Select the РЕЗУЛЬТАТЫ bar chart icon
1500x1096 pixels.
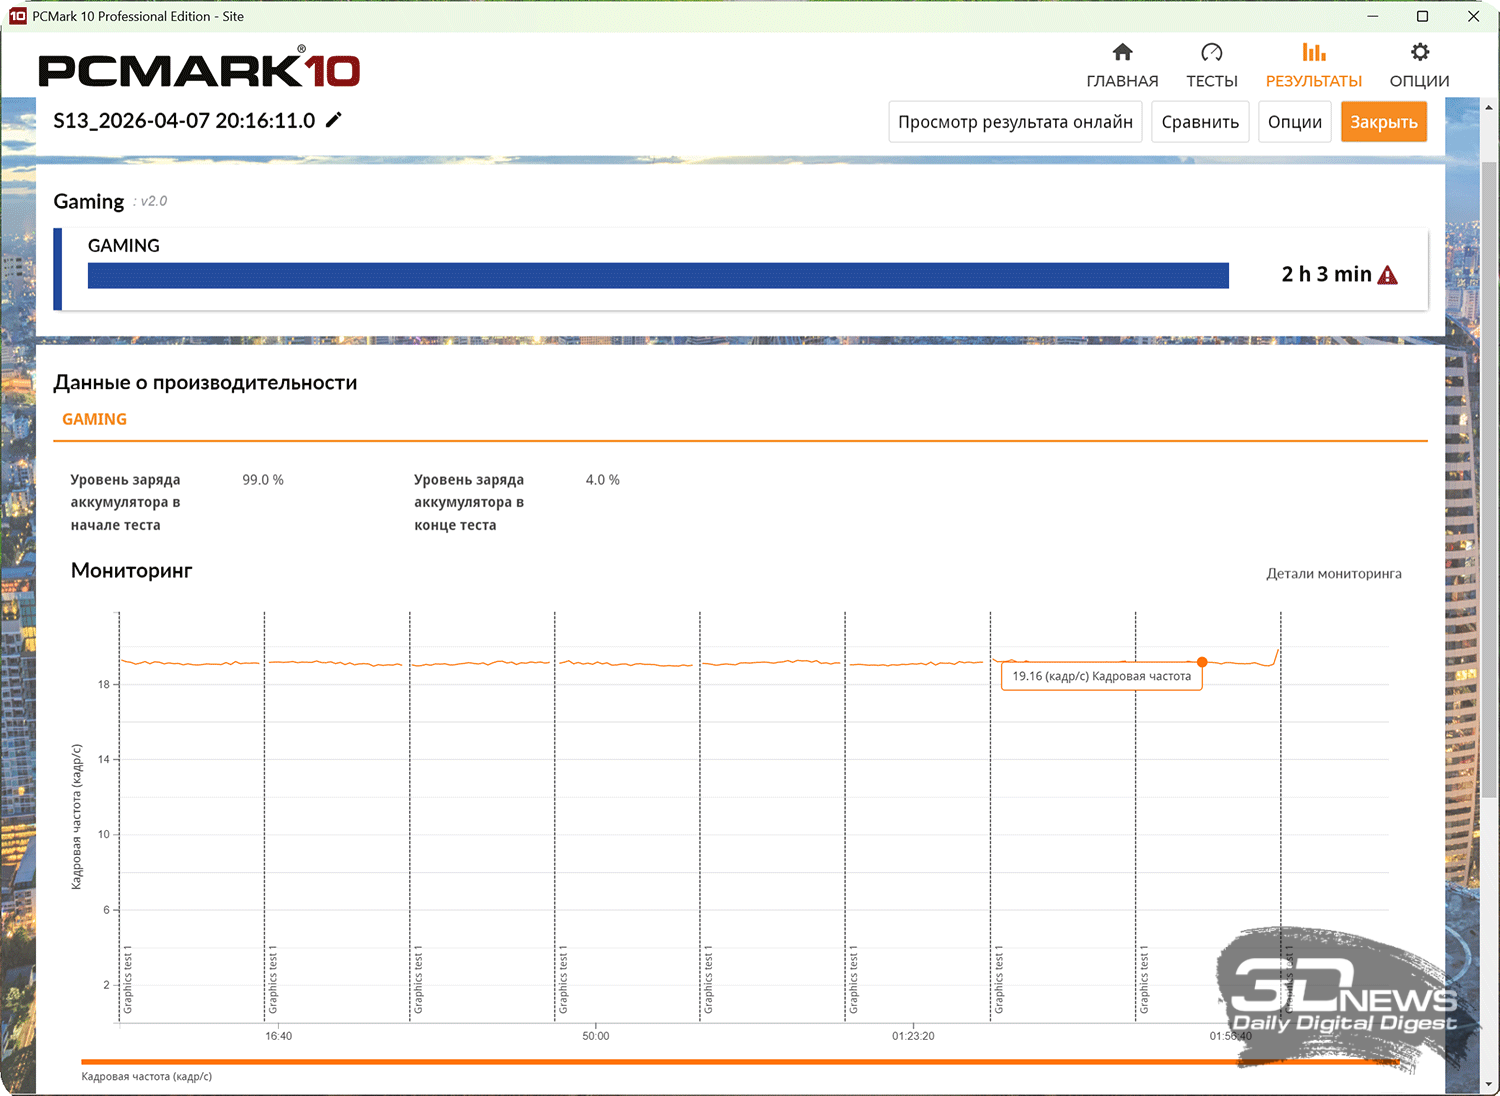[x=1313, y=53]
